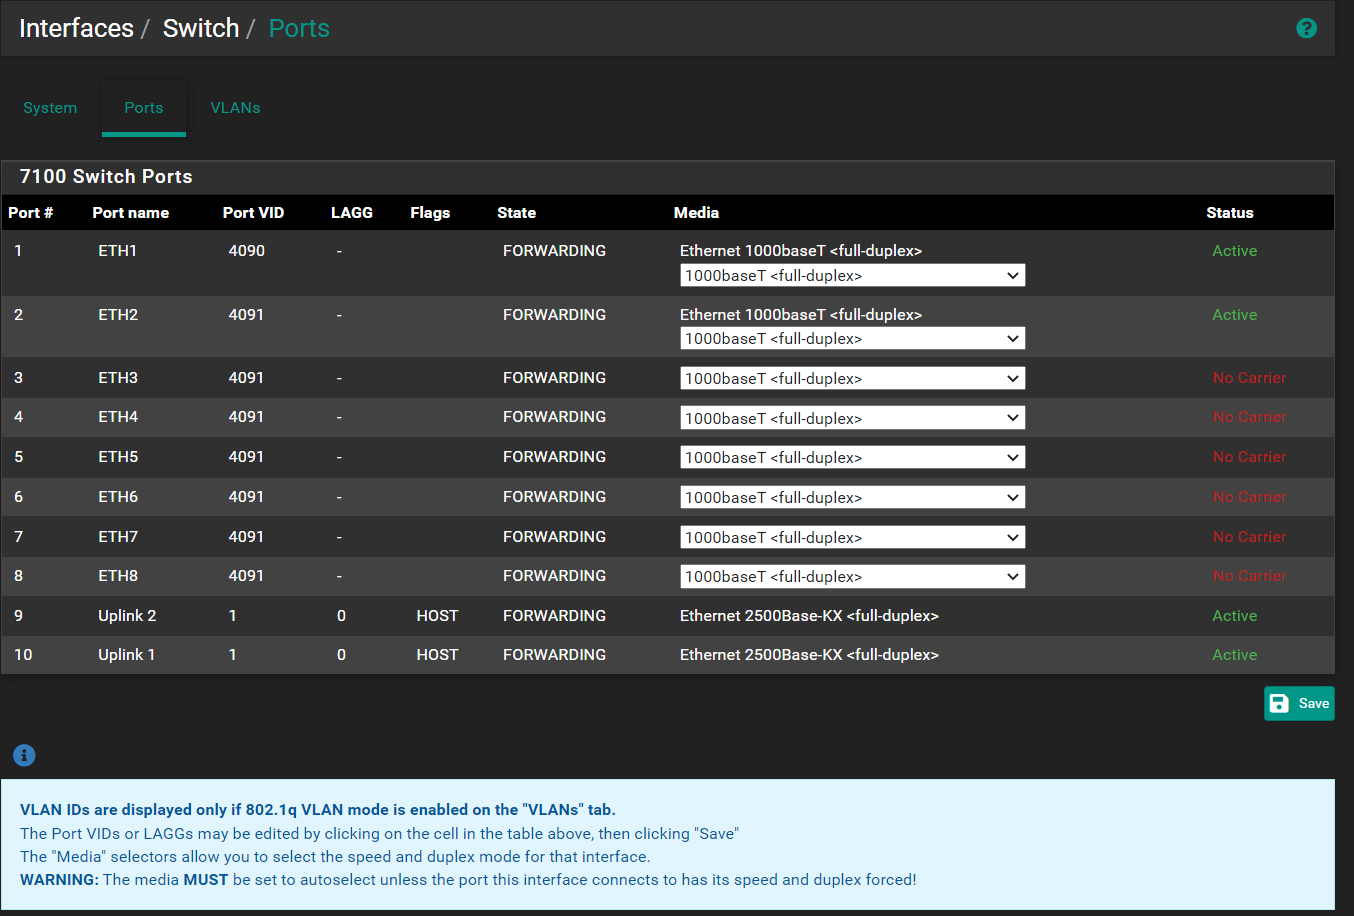Click the Save button
This screenshot has height=916, width=1354.
(1299, 703)
